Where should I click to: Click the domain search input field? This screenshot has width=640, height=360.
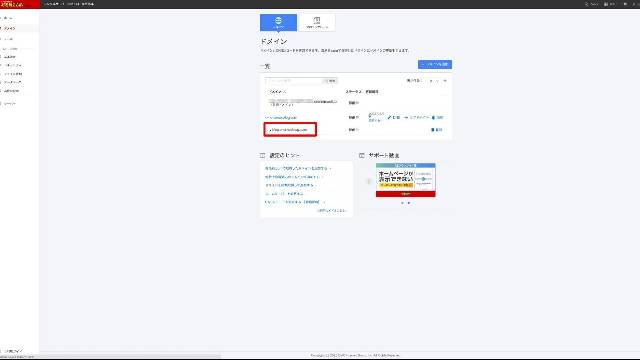click(294, 81)
